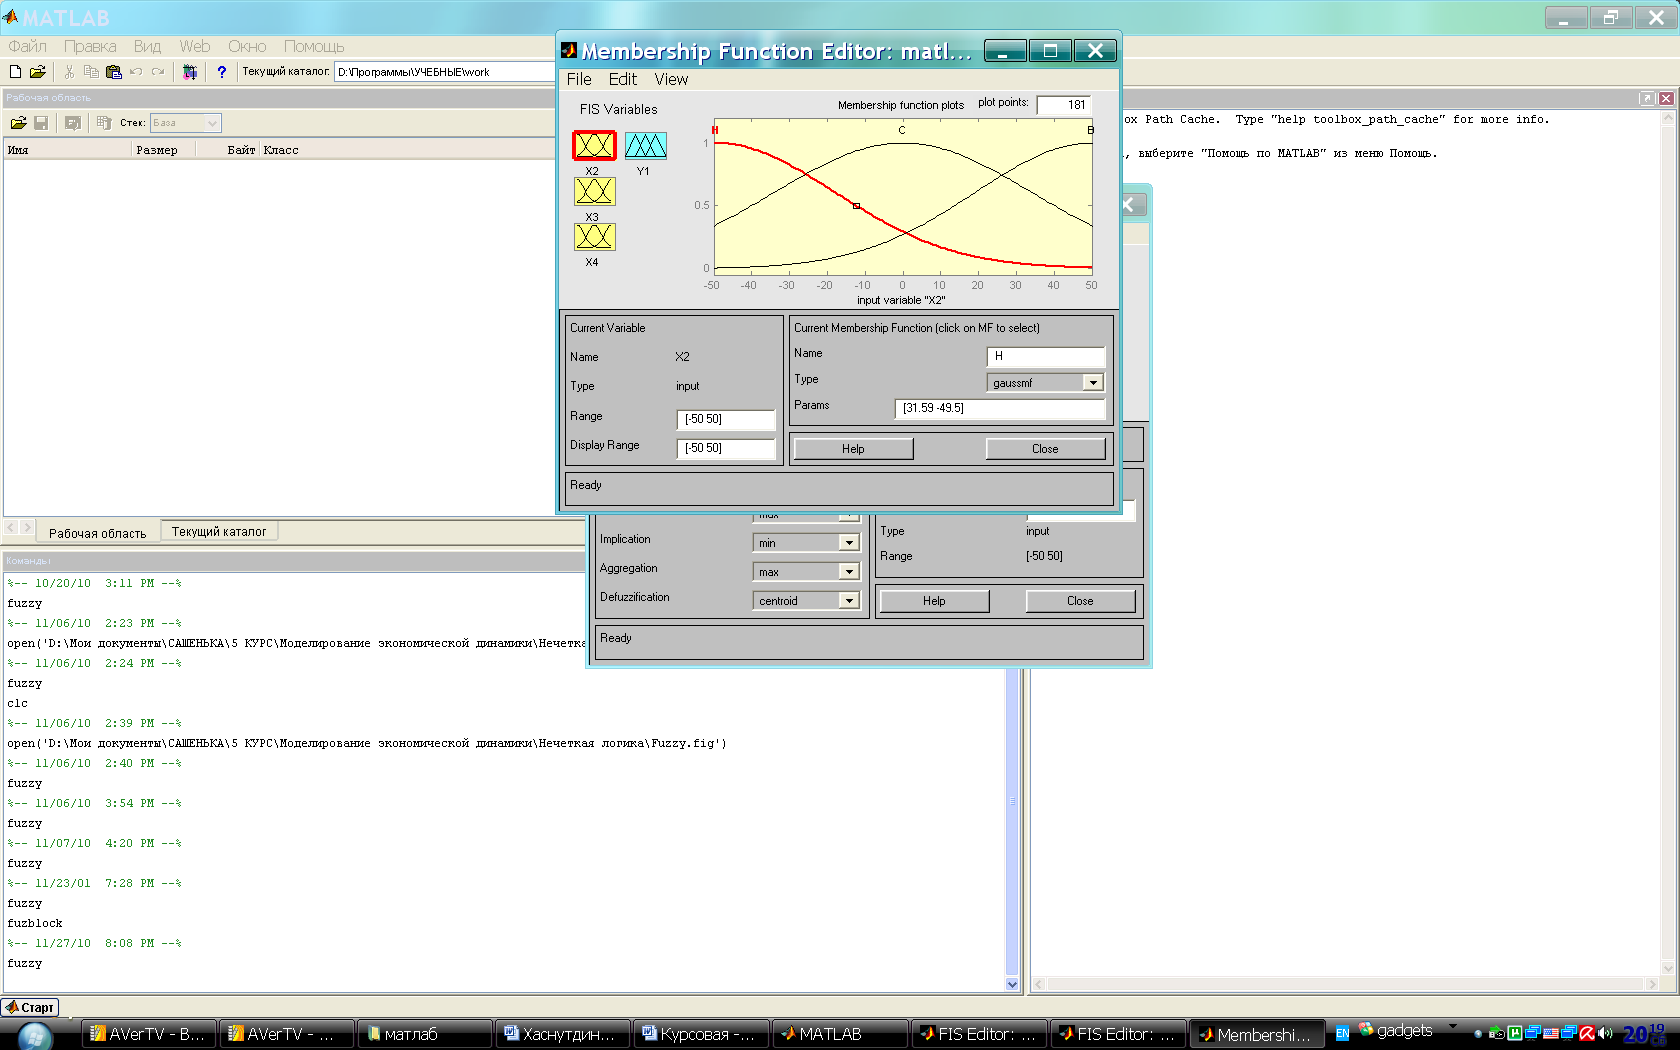1680x1050 pixels.
Task: Click the Cut scissors icon
Action: [x=69, y=72]
